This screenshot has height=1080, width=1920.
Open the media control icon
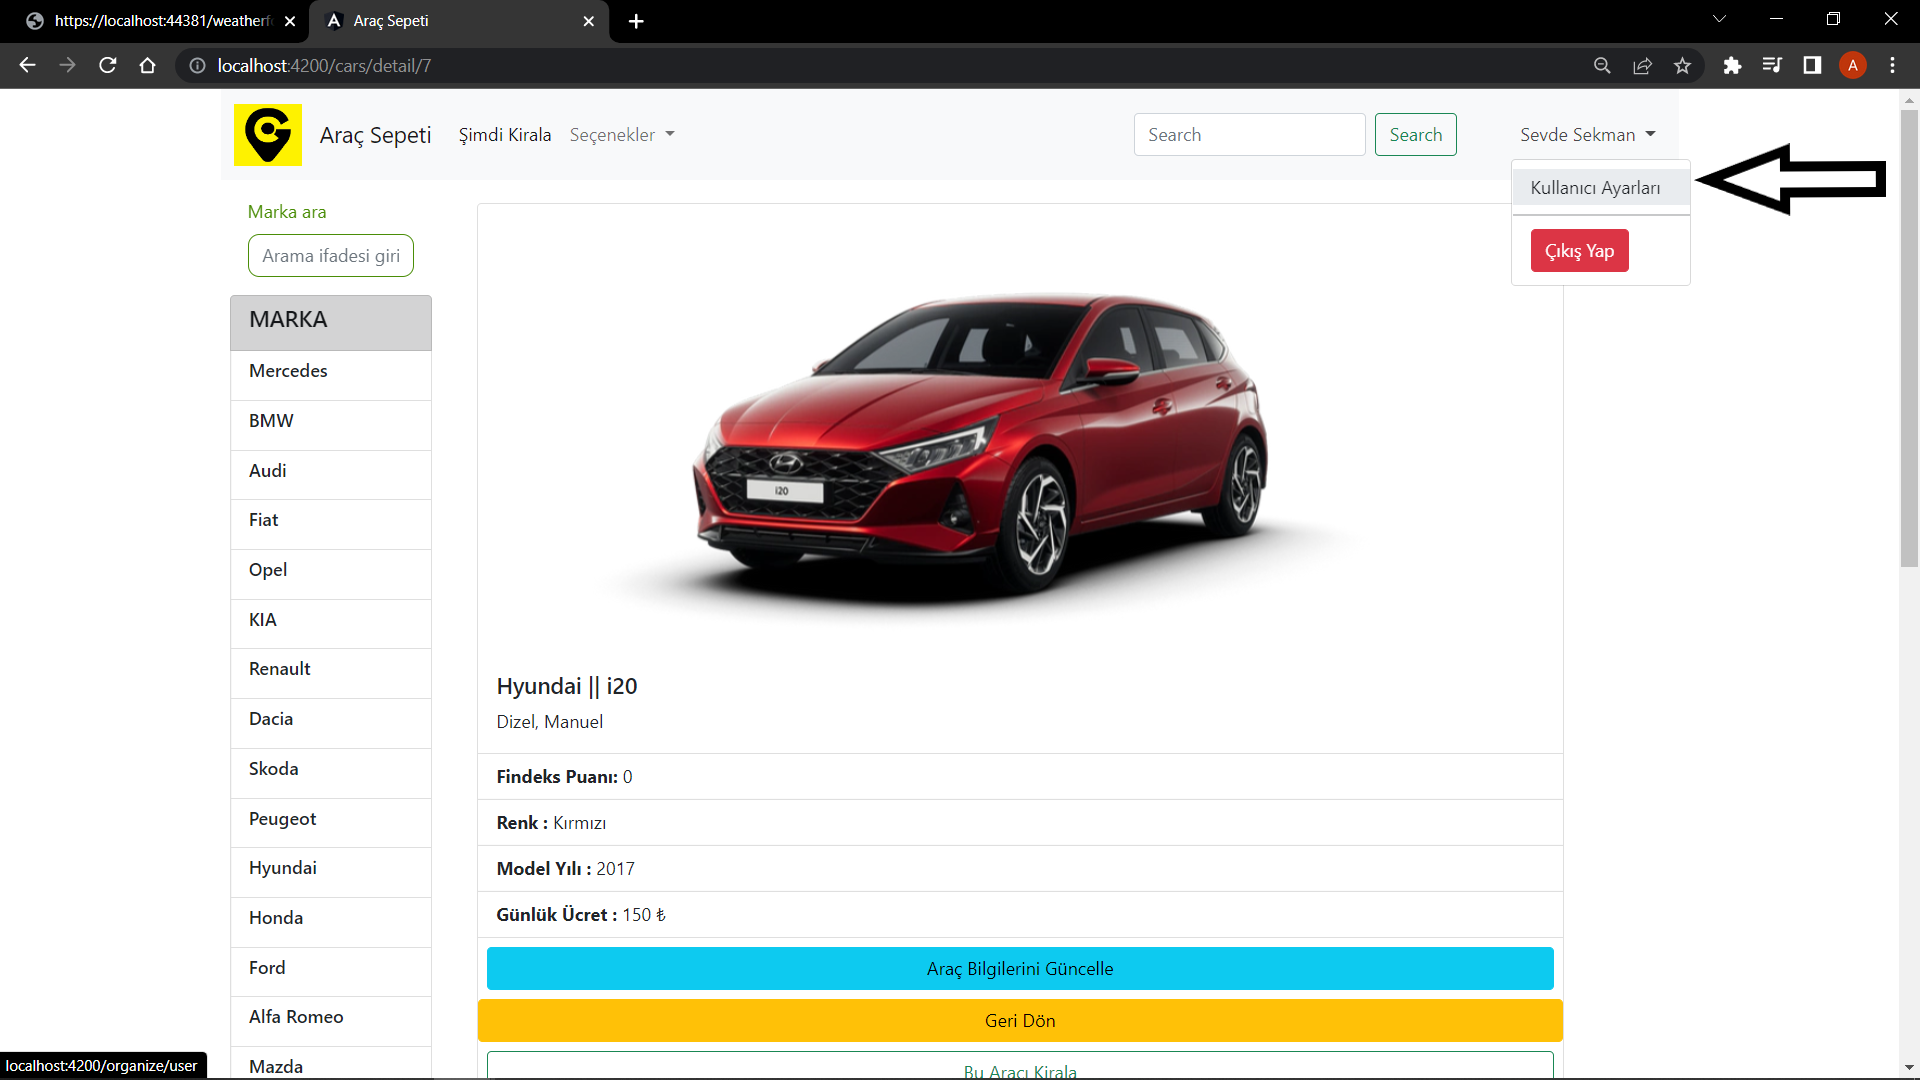pyautogui.click(x=1772, y=65)
